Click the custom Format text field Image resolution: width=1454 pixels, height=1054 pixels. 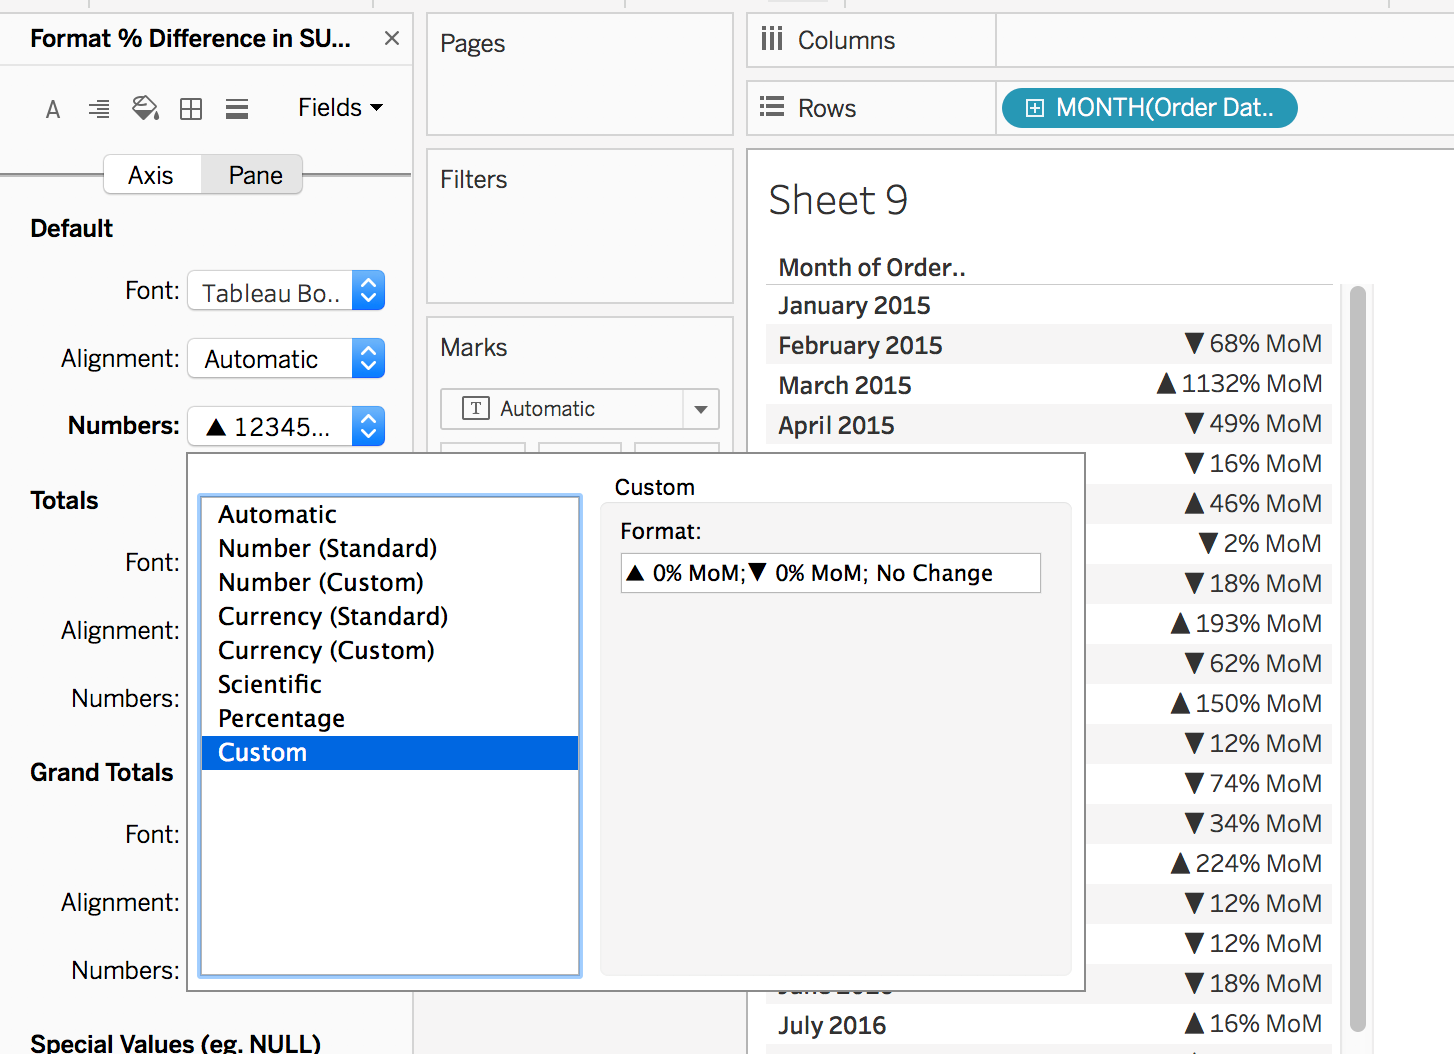[830, 573]
